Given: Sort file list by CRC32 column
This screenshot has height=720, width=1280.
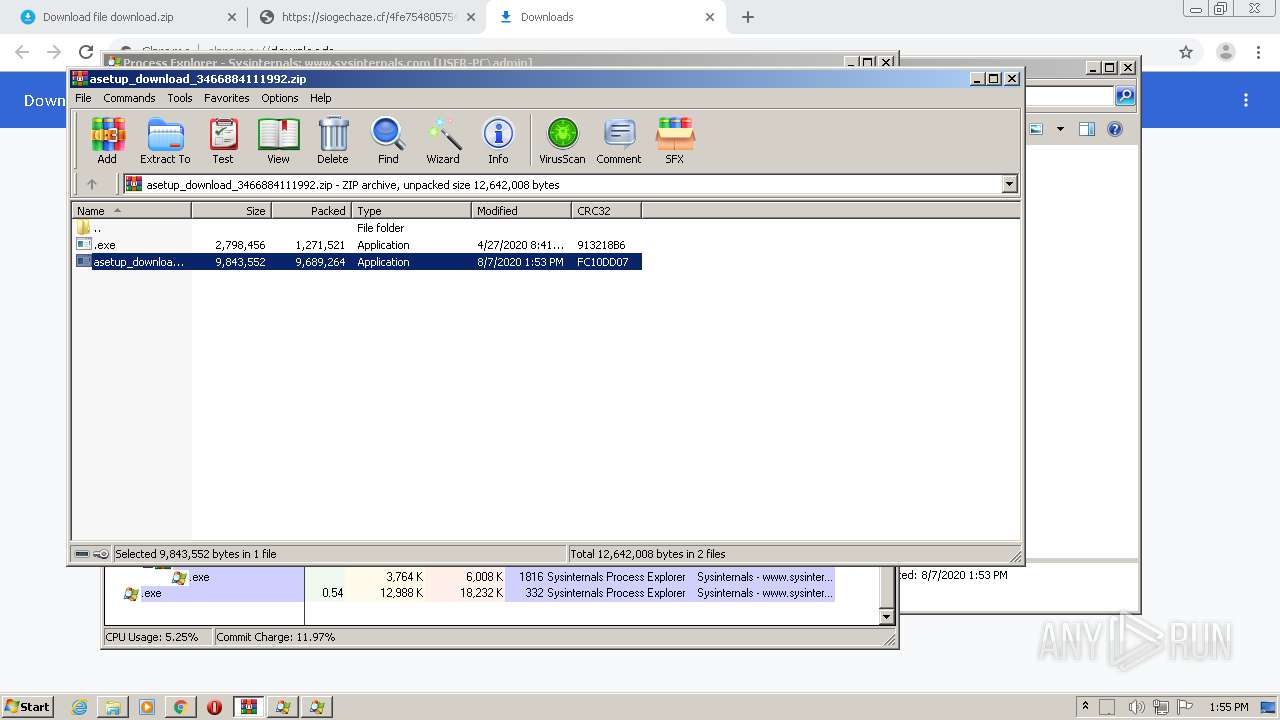Looking at the screenshot, I should click(606, 210).
